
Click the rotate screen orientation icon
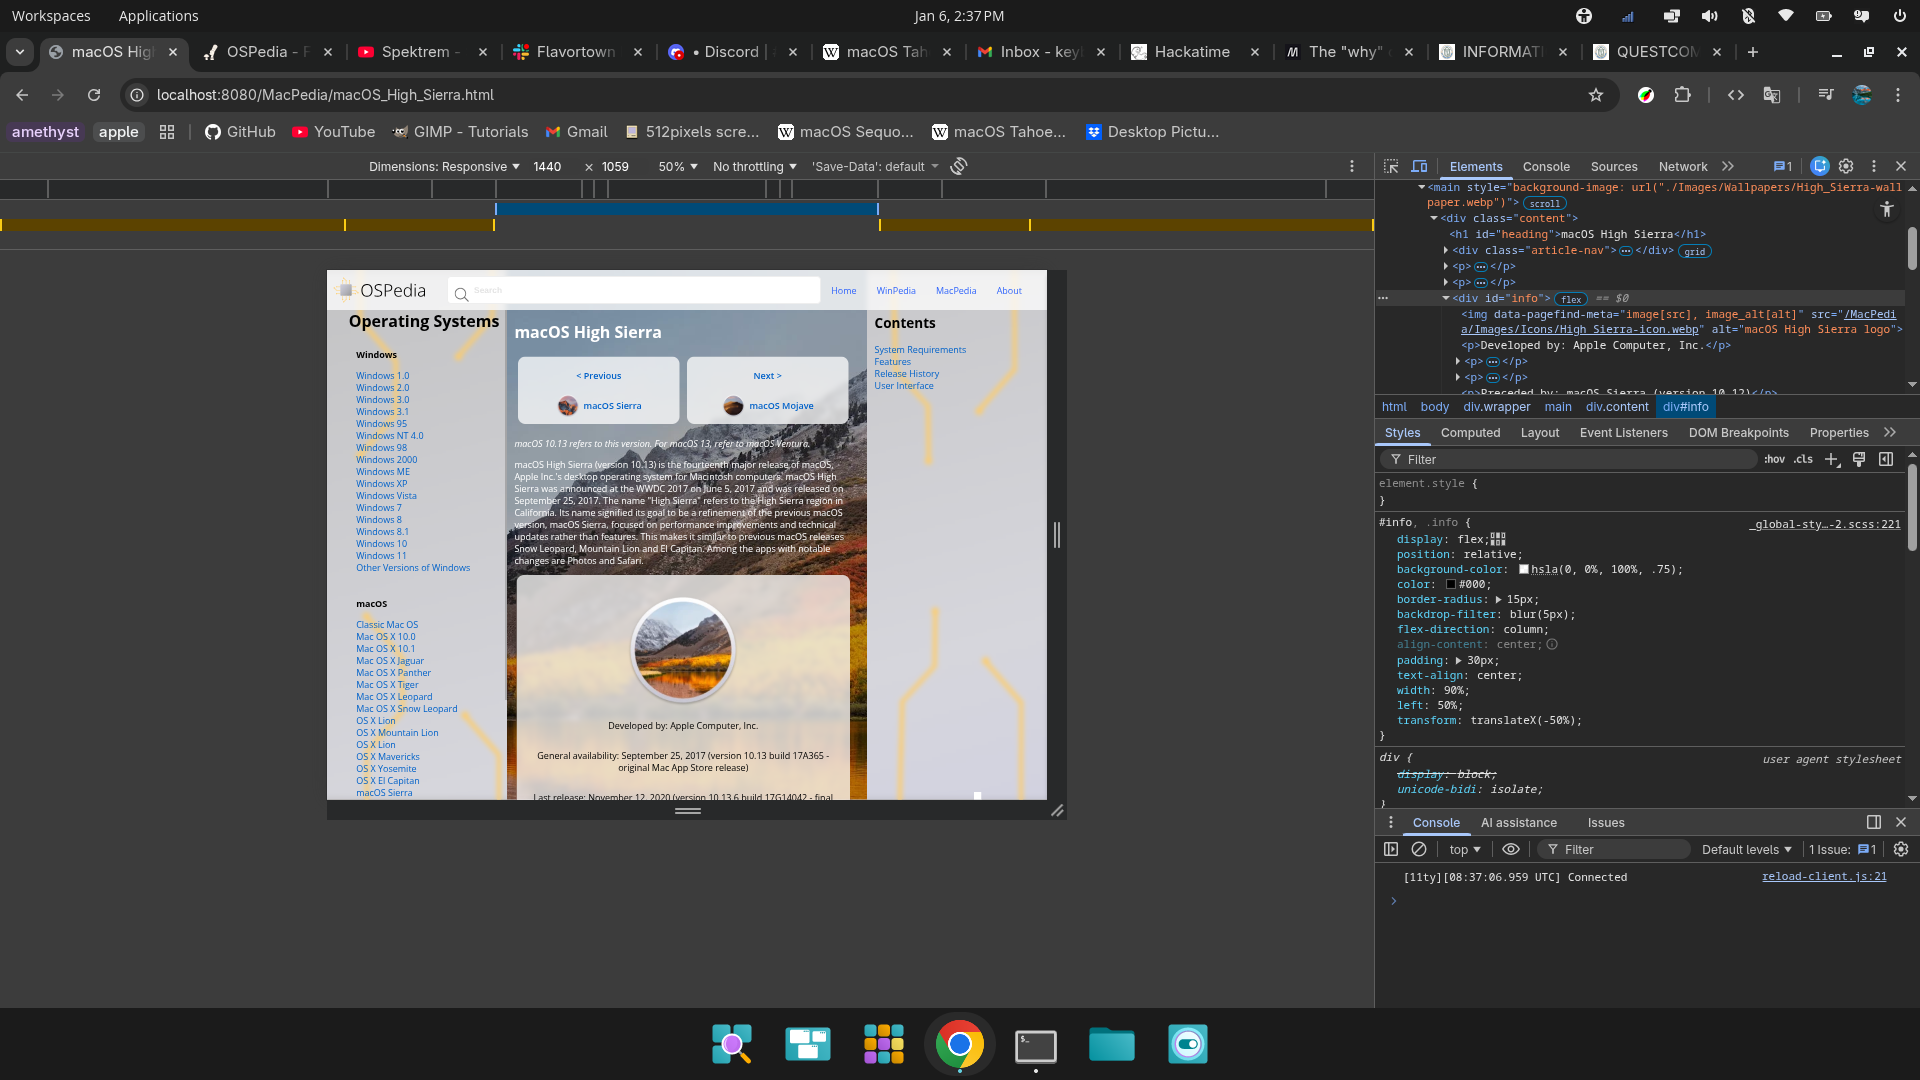[958, 167]
